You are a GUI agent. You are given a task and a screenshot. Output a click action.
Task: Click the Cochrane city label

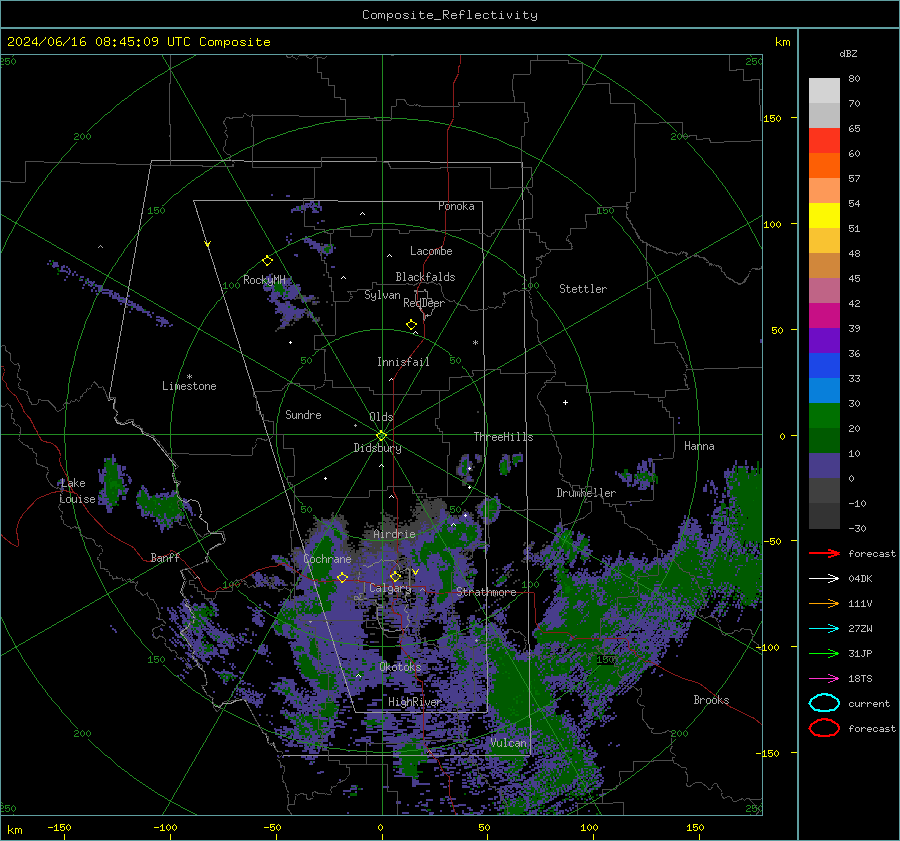click(x=327, y=559)
